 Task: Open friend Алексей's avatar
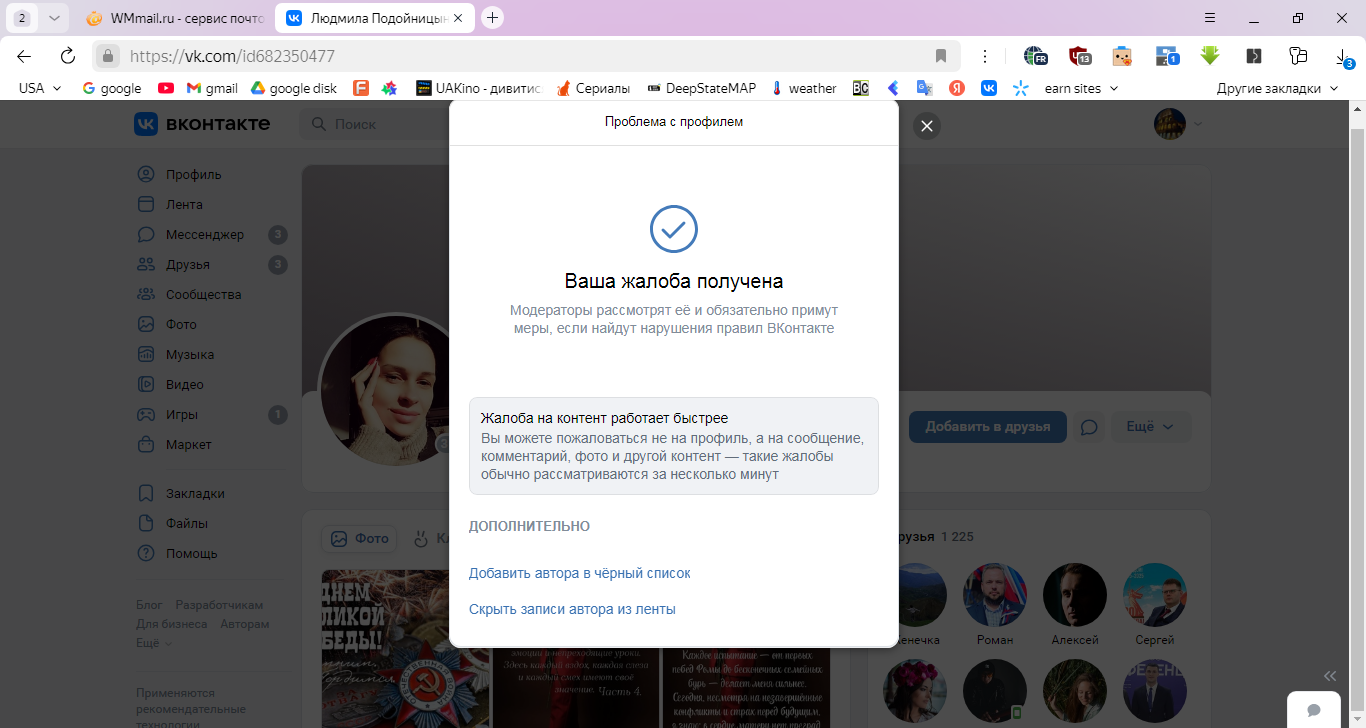click(1074, 595)
